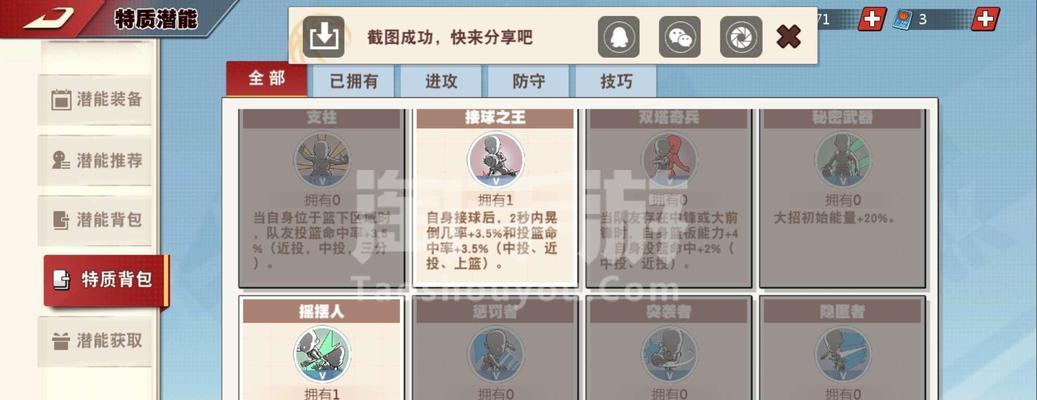This screenshot has height=400, width=1037.
Task: Select the 摇摆人 trait card icon
Action: [x=321, y=354]
